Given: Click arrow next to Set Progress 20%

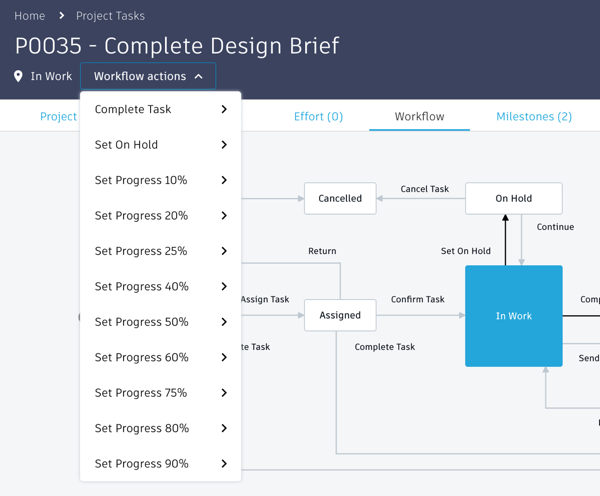Looking at the screenshot, I should coord(224,216).
